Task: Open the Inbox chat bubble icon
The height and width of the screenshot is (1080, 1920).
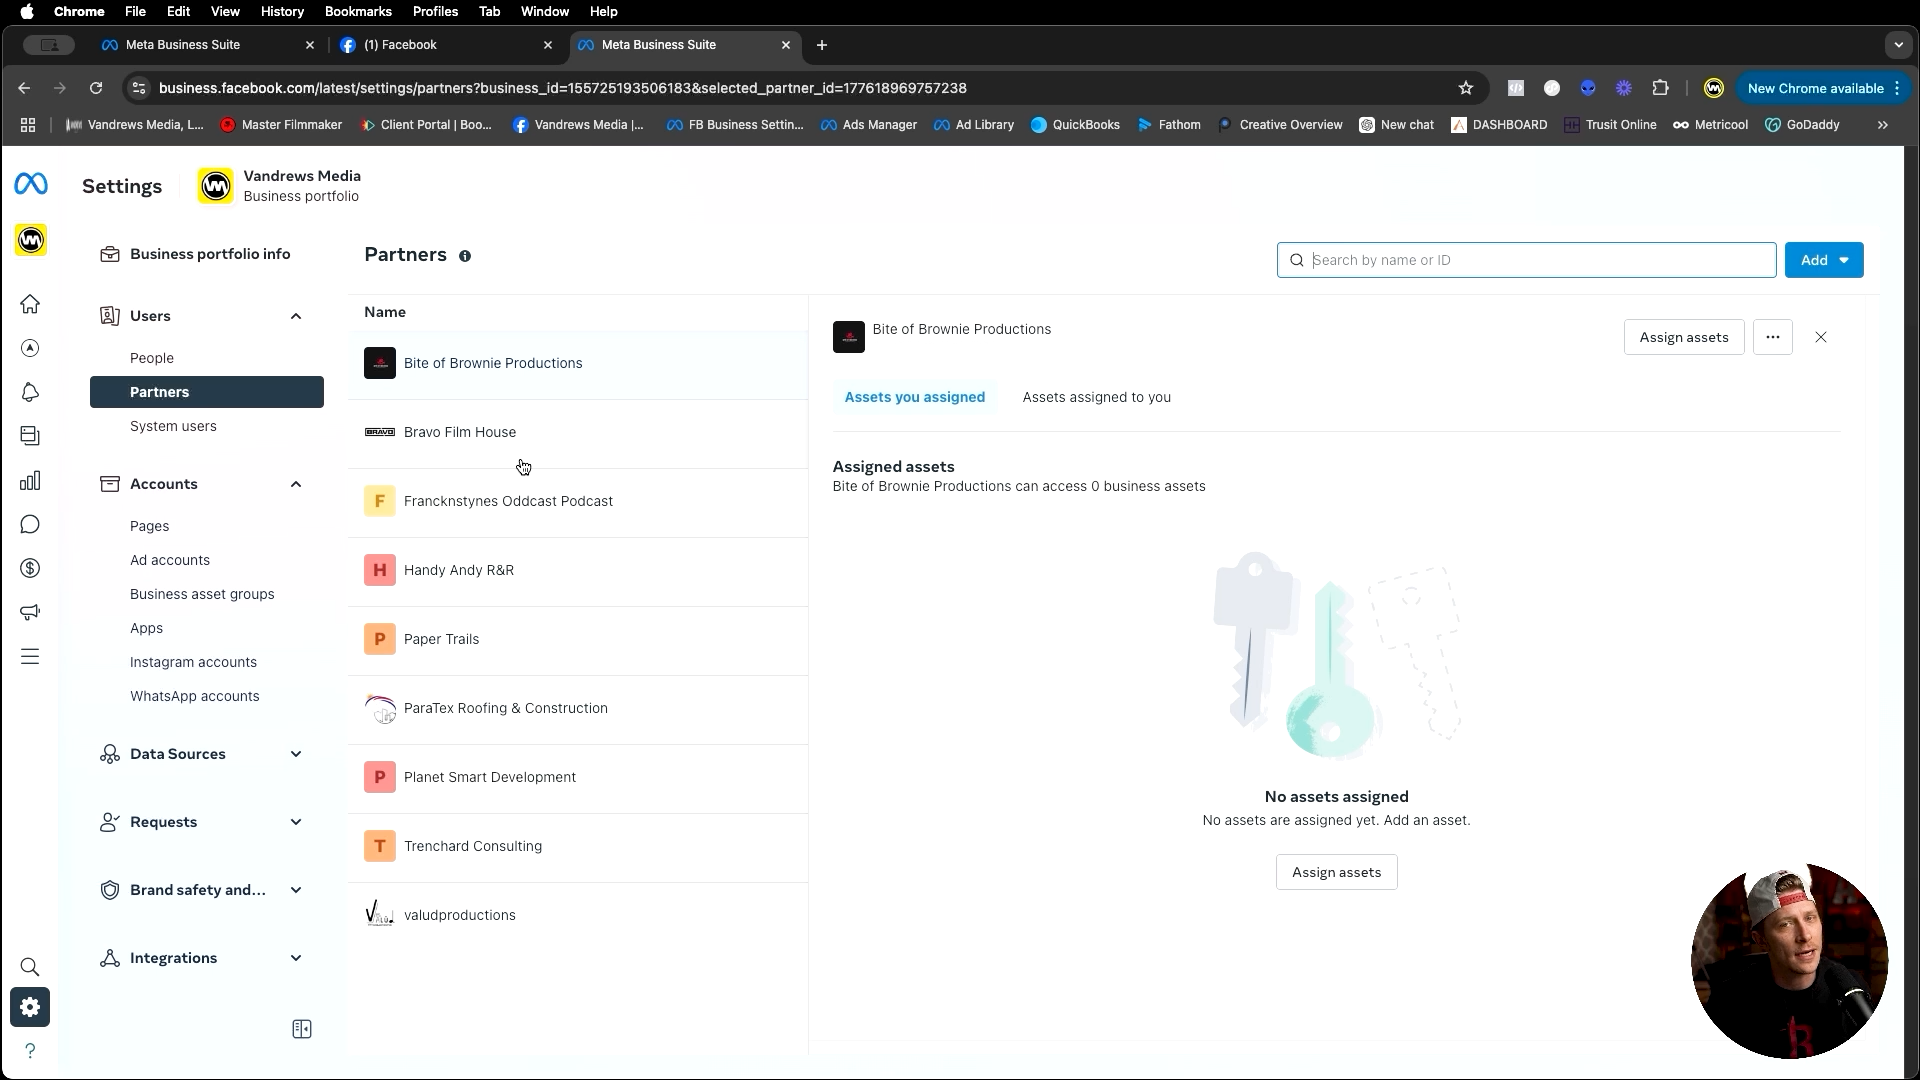Action: (x=30, y=524)
